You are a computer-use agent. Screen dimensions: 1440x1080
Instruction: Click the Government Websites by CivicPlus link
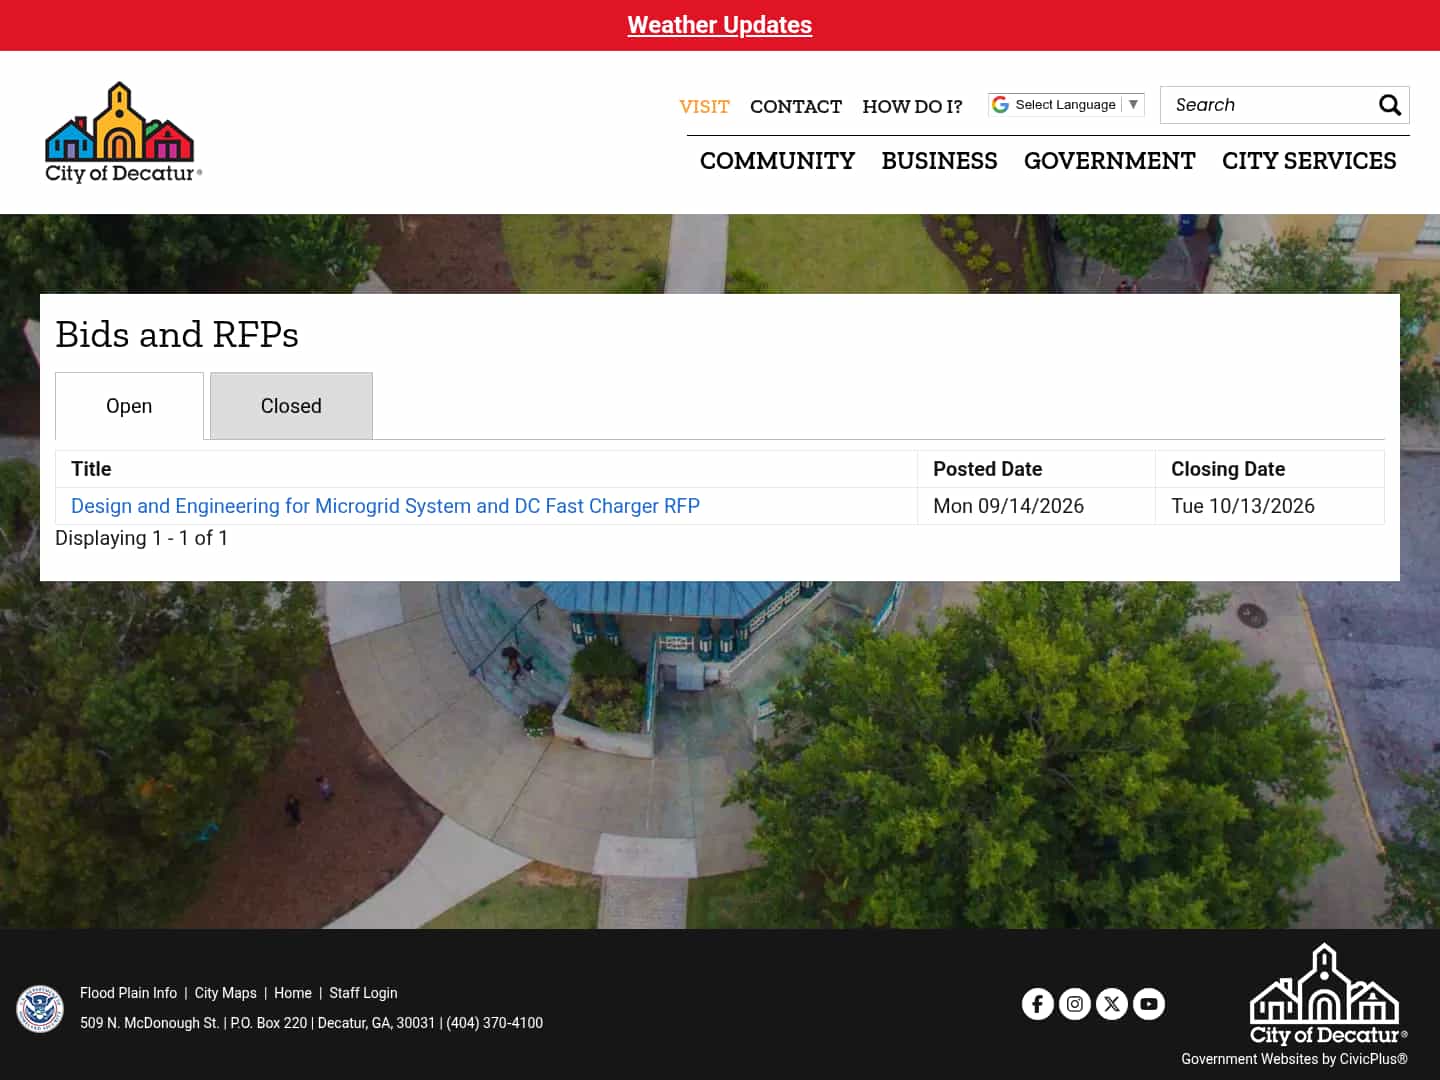(1294, 1059)
